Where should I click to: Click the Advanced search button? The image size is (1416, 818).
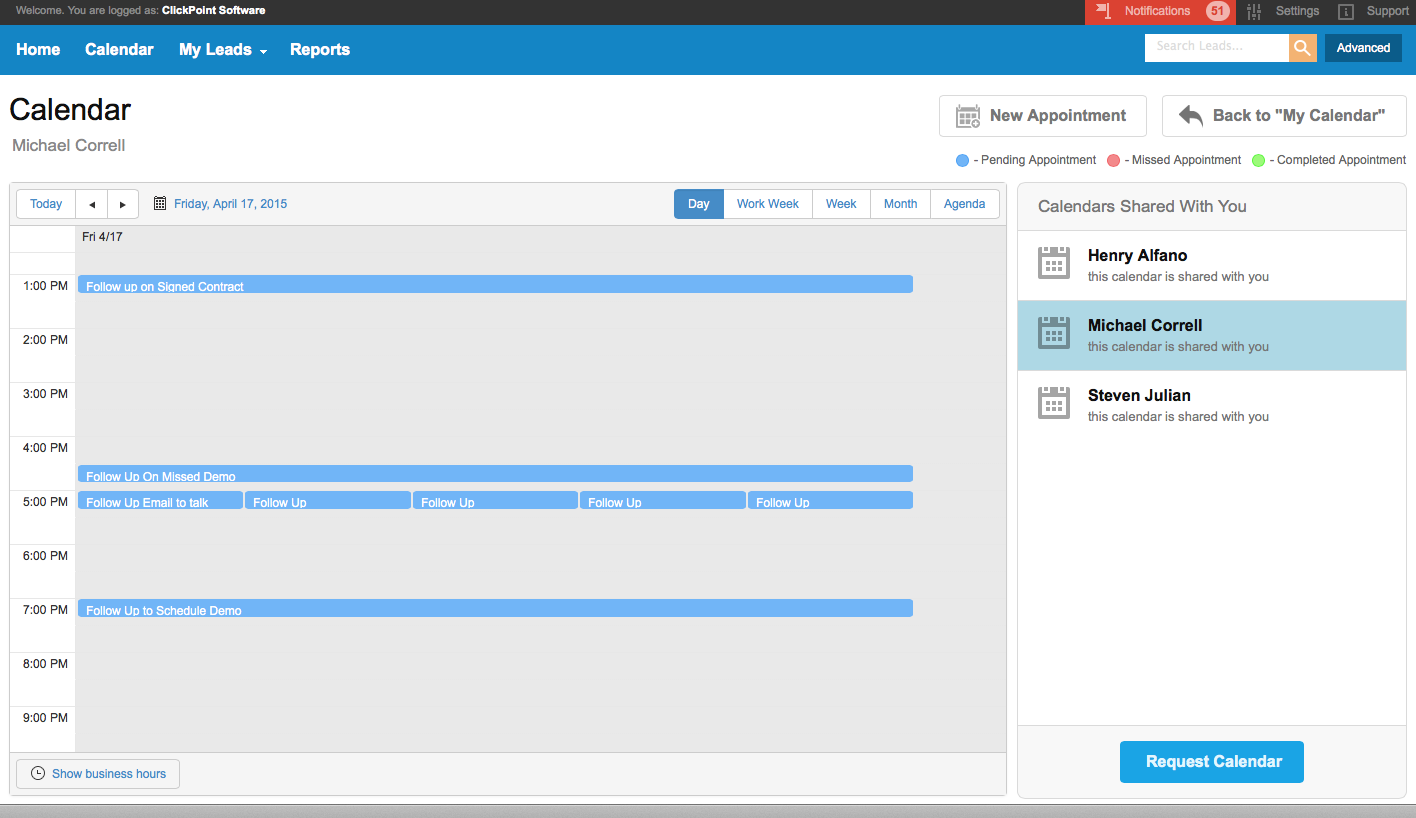[x=1362, y=47]
